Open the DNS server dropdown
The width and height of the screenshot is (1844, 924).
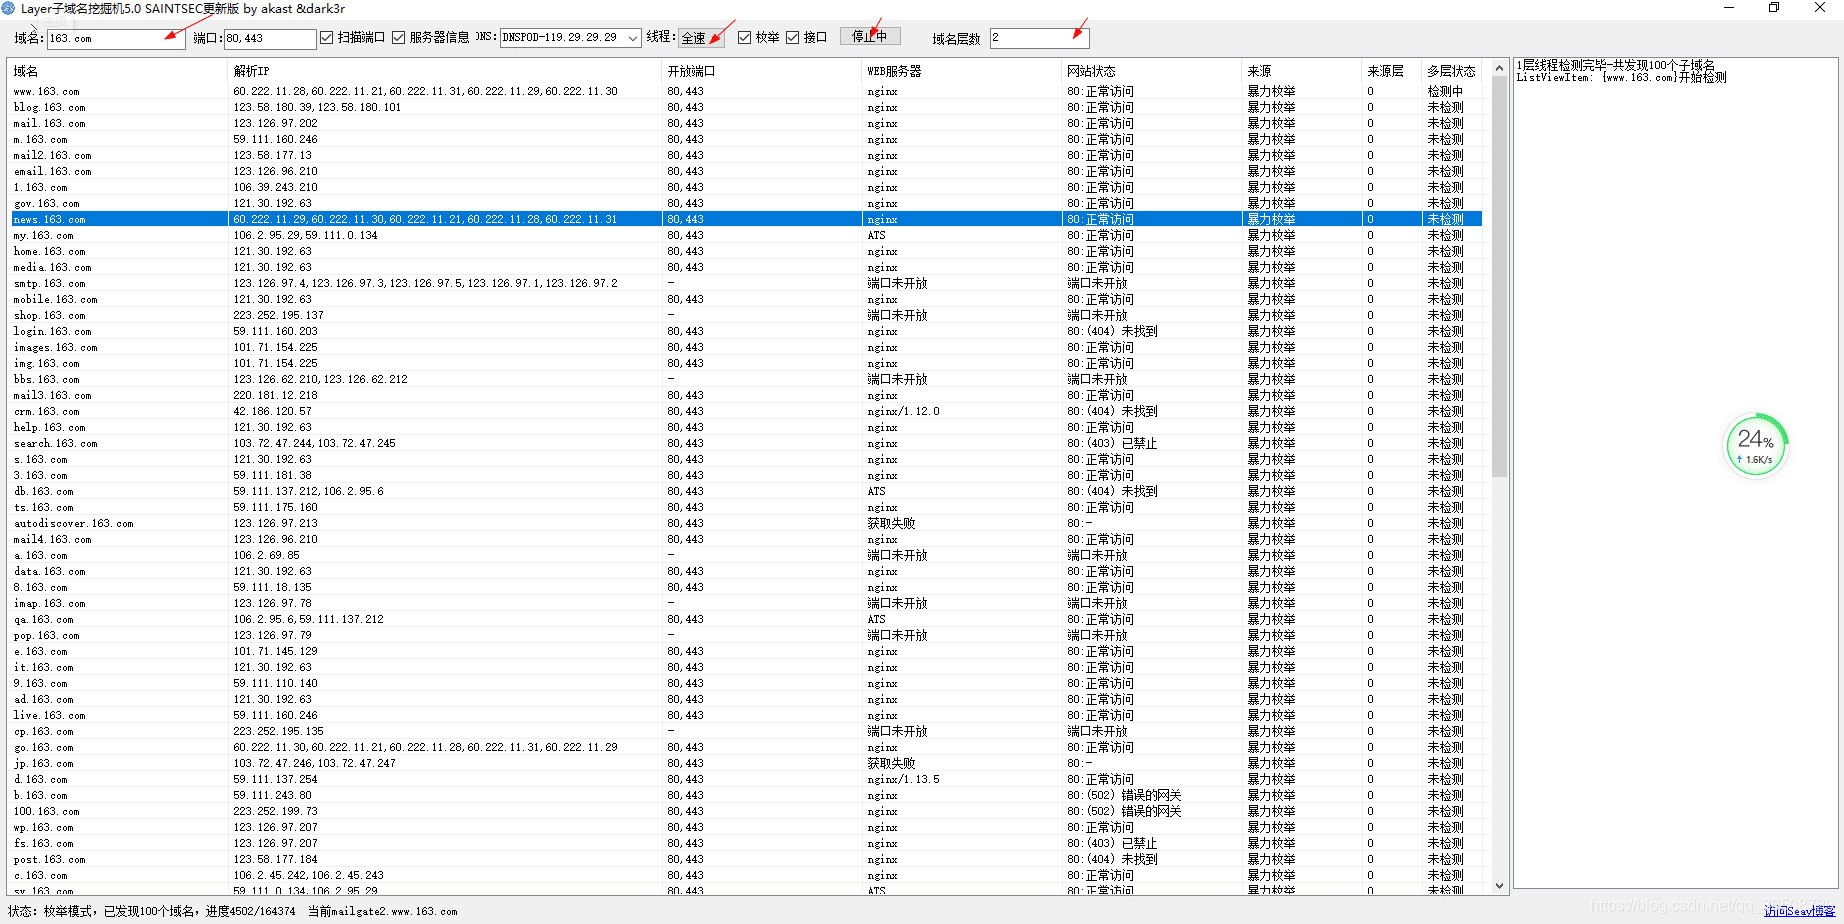point(633,38)
